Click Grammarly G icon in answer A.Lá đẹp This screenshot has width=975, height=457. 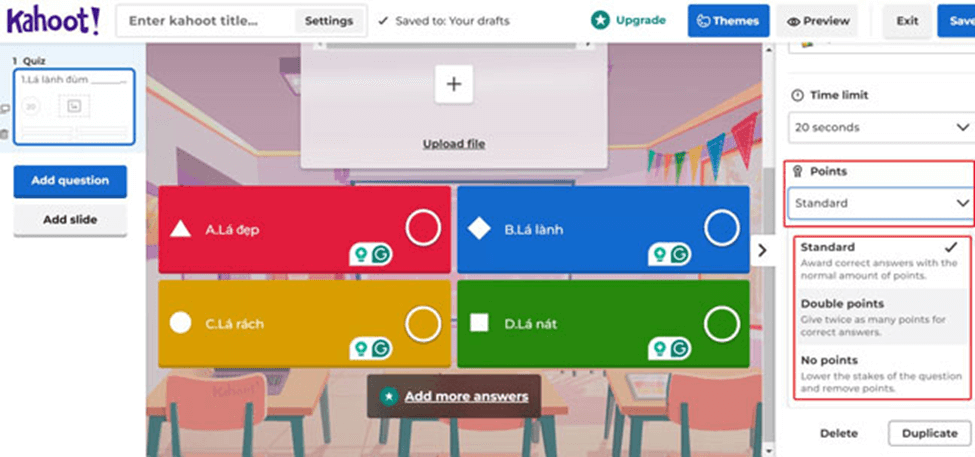[x=381, y=254]
